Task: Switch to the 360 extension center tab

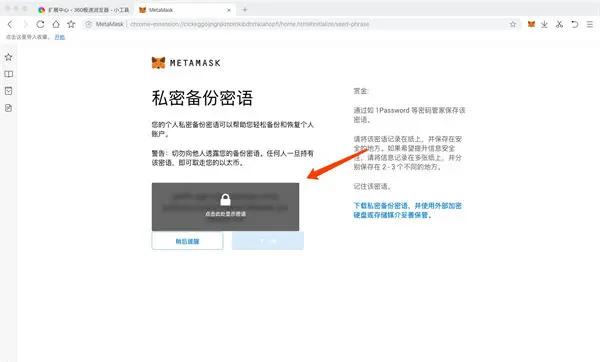Action: coord(84,10)
